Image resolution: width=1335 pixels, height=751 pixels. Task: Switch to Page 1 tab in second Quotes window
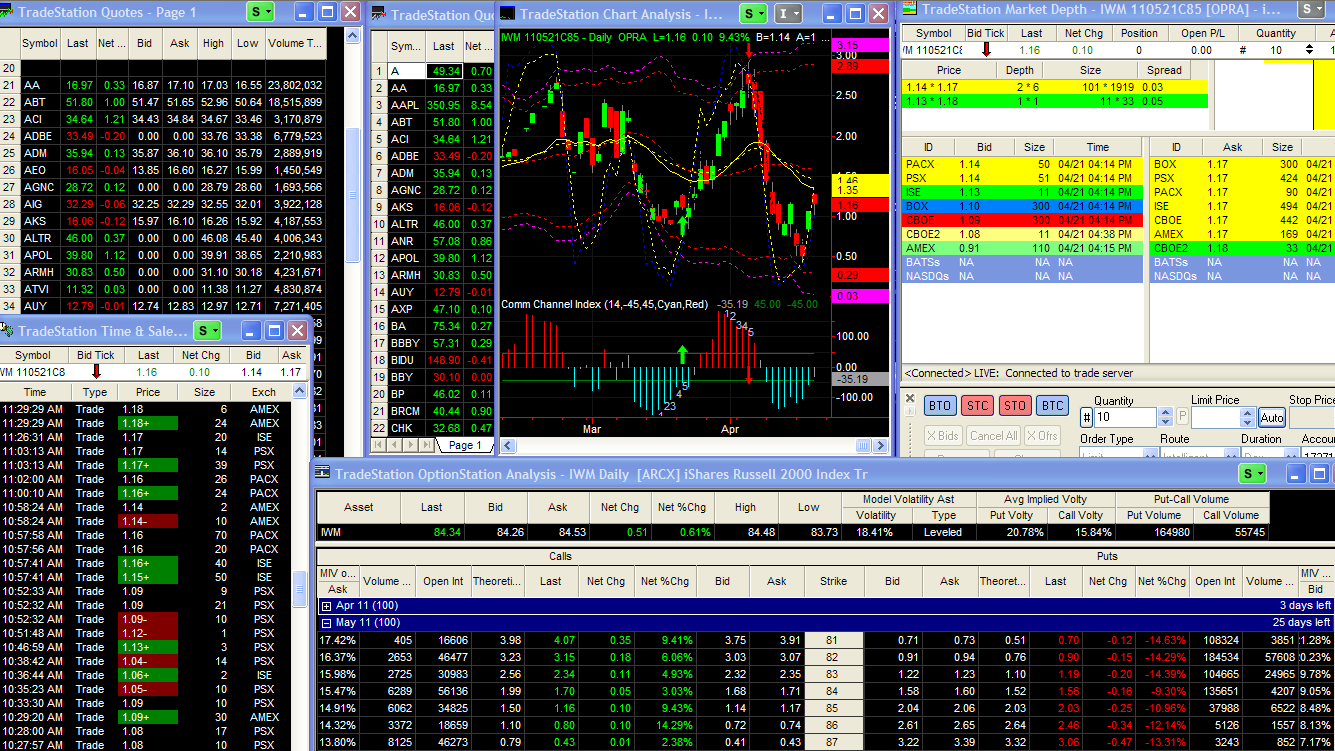(x=465, y=445)
